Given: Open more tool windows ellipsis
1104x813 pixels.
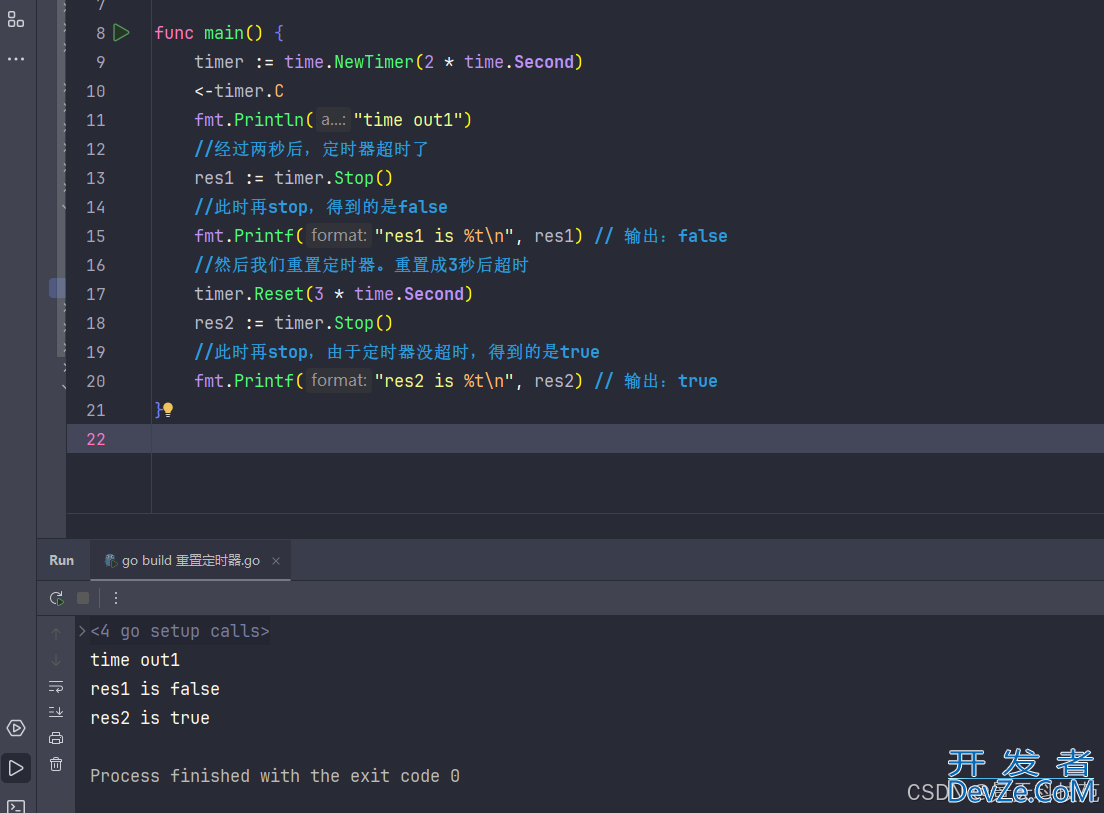Looking at the screenshot, I should pyautogui.click(x=15, y=59).
